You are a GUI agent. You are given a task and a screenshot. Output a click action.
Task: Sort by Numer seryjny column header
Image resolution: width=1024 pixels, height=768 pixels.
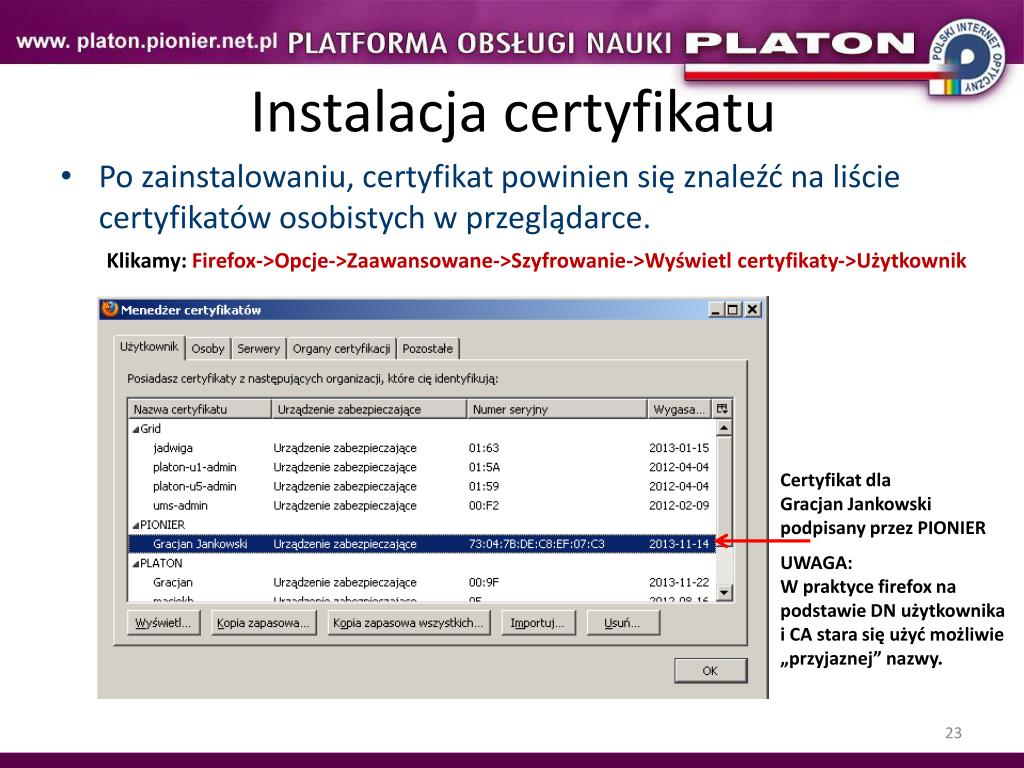(x=557, y=409)
